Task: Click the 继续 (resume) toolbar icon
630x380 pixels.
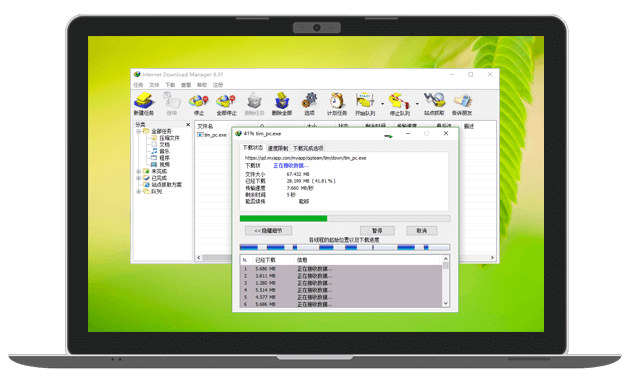Action: [x=172, y=104]
